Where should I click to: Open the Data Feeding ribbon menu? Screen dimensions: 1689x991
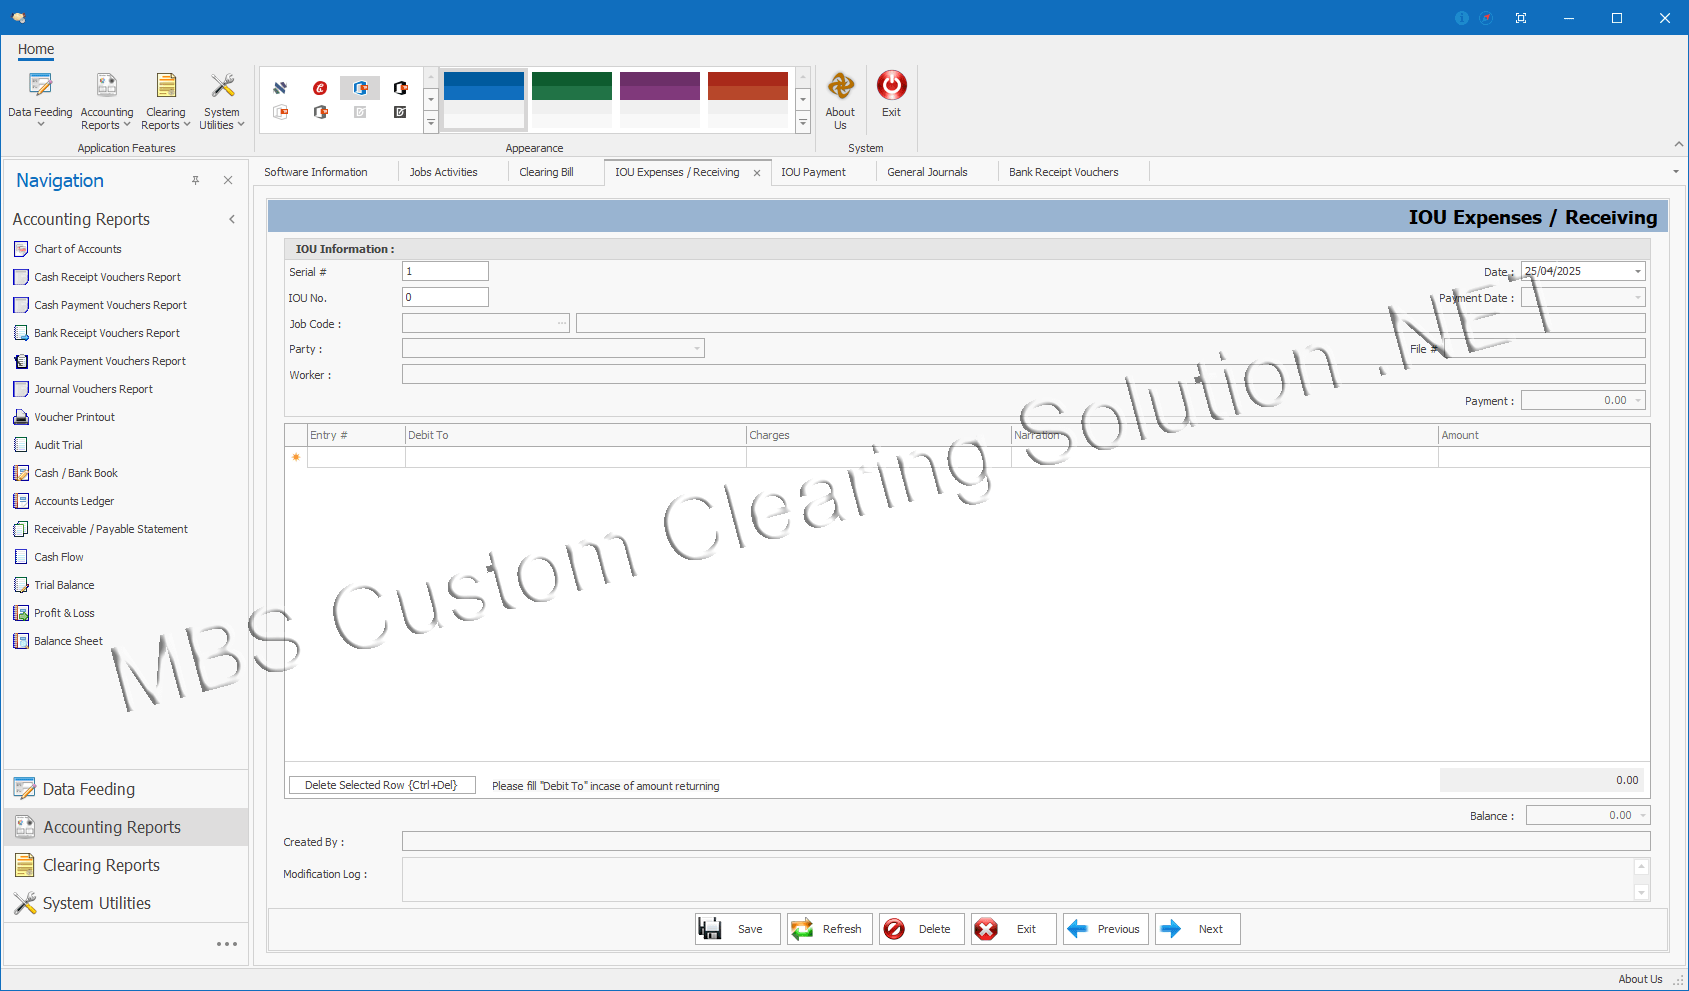pyautogui.click(x=40, y=100)
